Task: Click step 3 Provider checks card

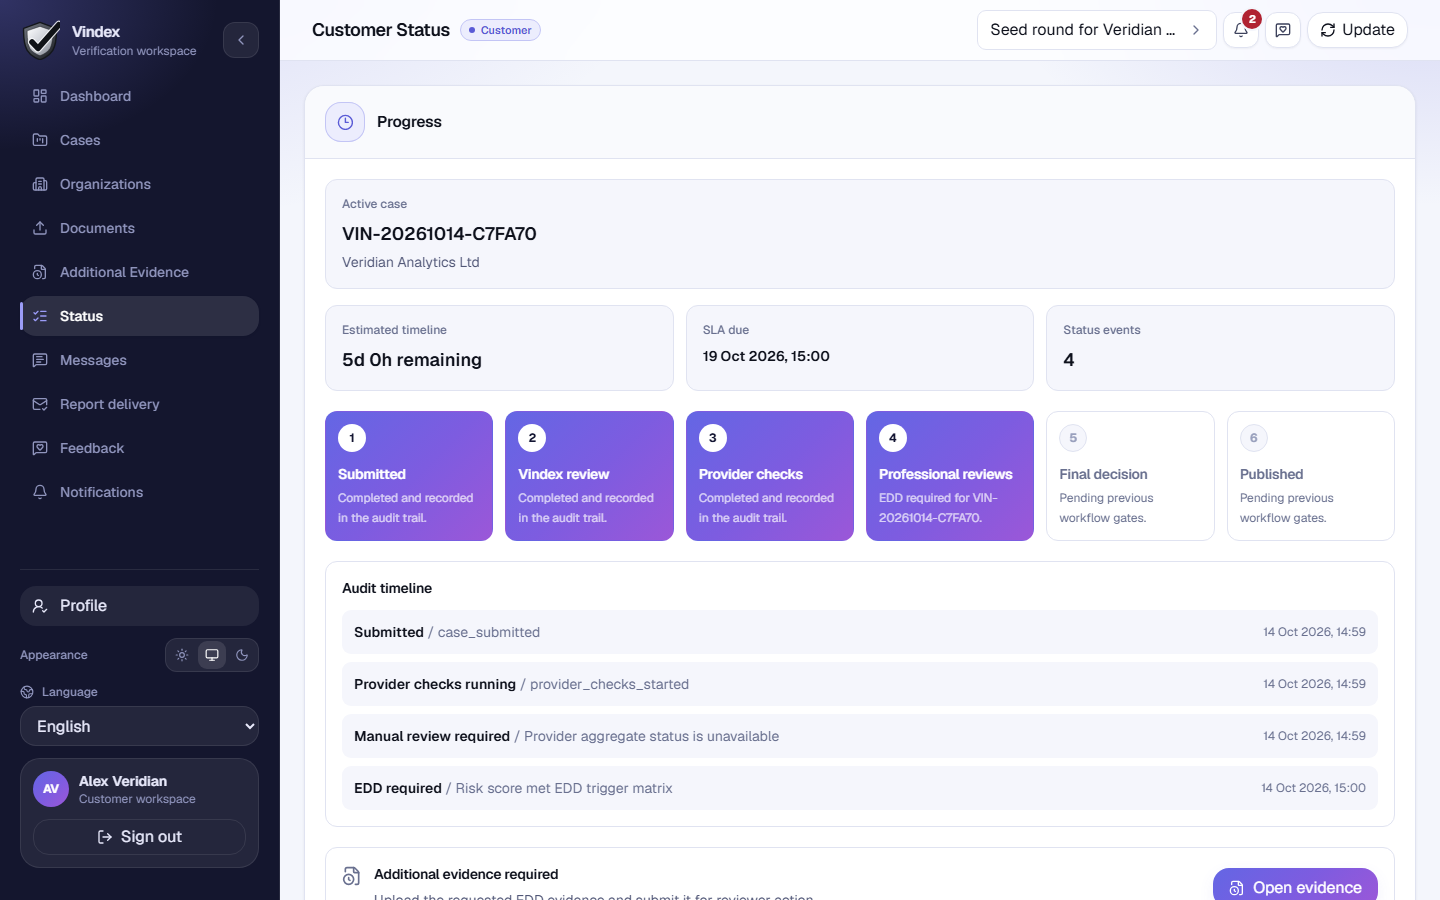Action: pyautogui.click(x=770, y=476)
